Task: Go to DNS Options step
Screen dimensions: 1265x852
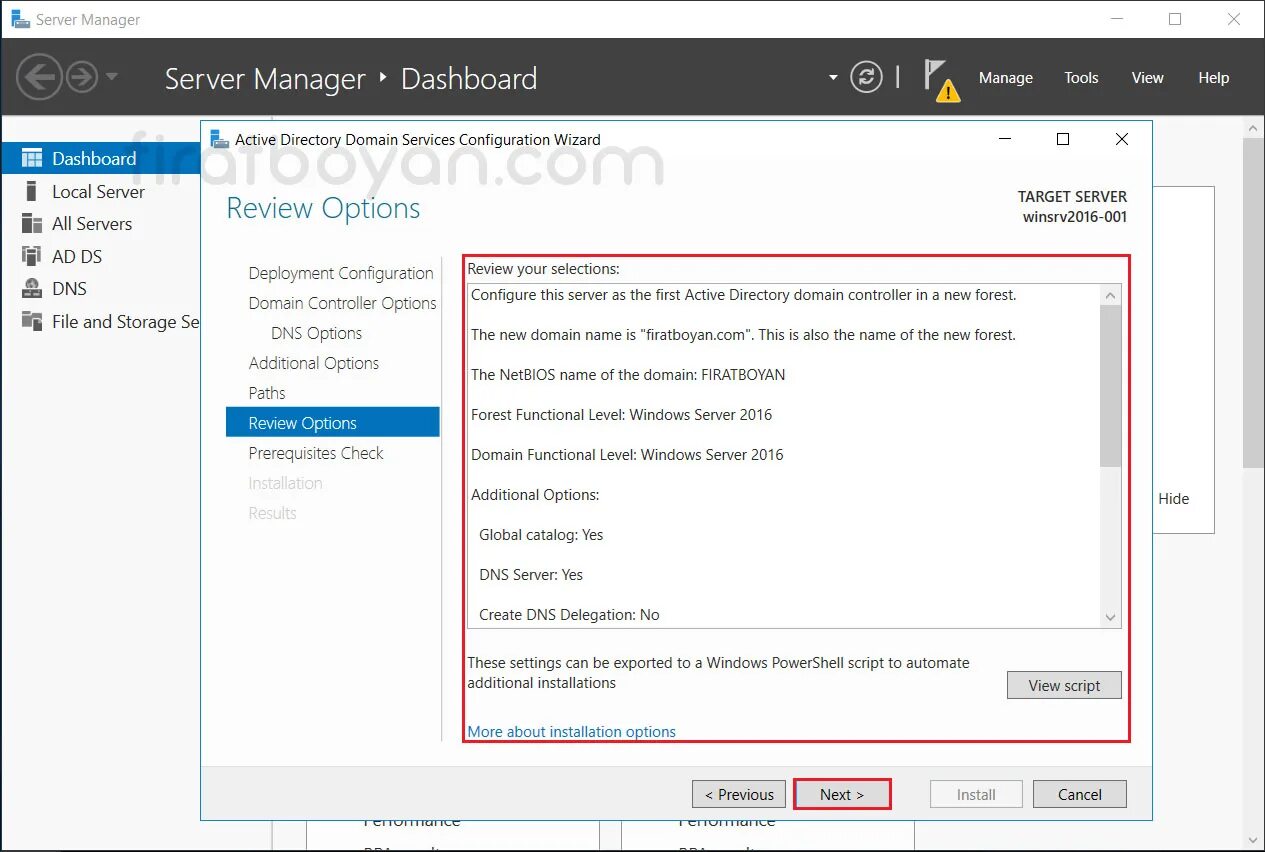Action: (316, 333)
